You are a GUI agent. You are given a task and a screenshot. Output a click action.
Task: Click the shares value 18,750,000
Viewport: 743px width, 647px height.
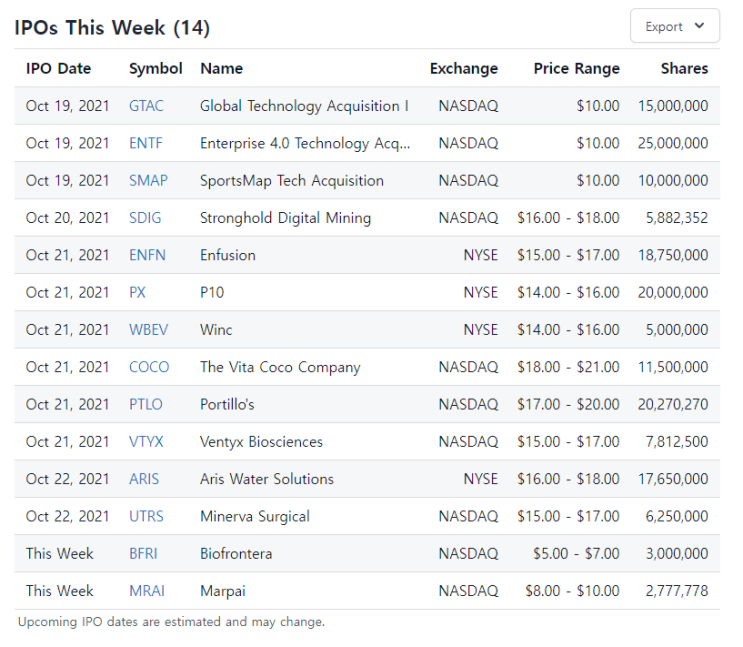(x=673, y=255)
